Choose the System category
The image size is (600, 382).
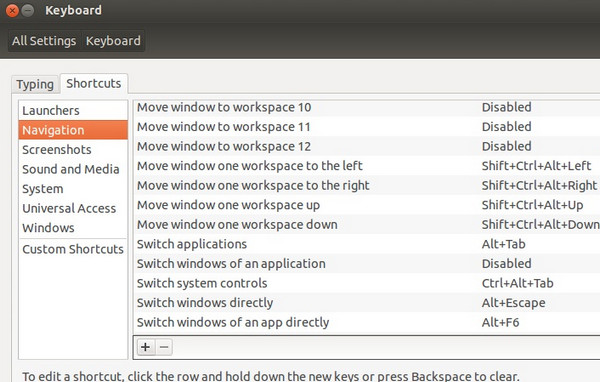click(x=73, y=189)
